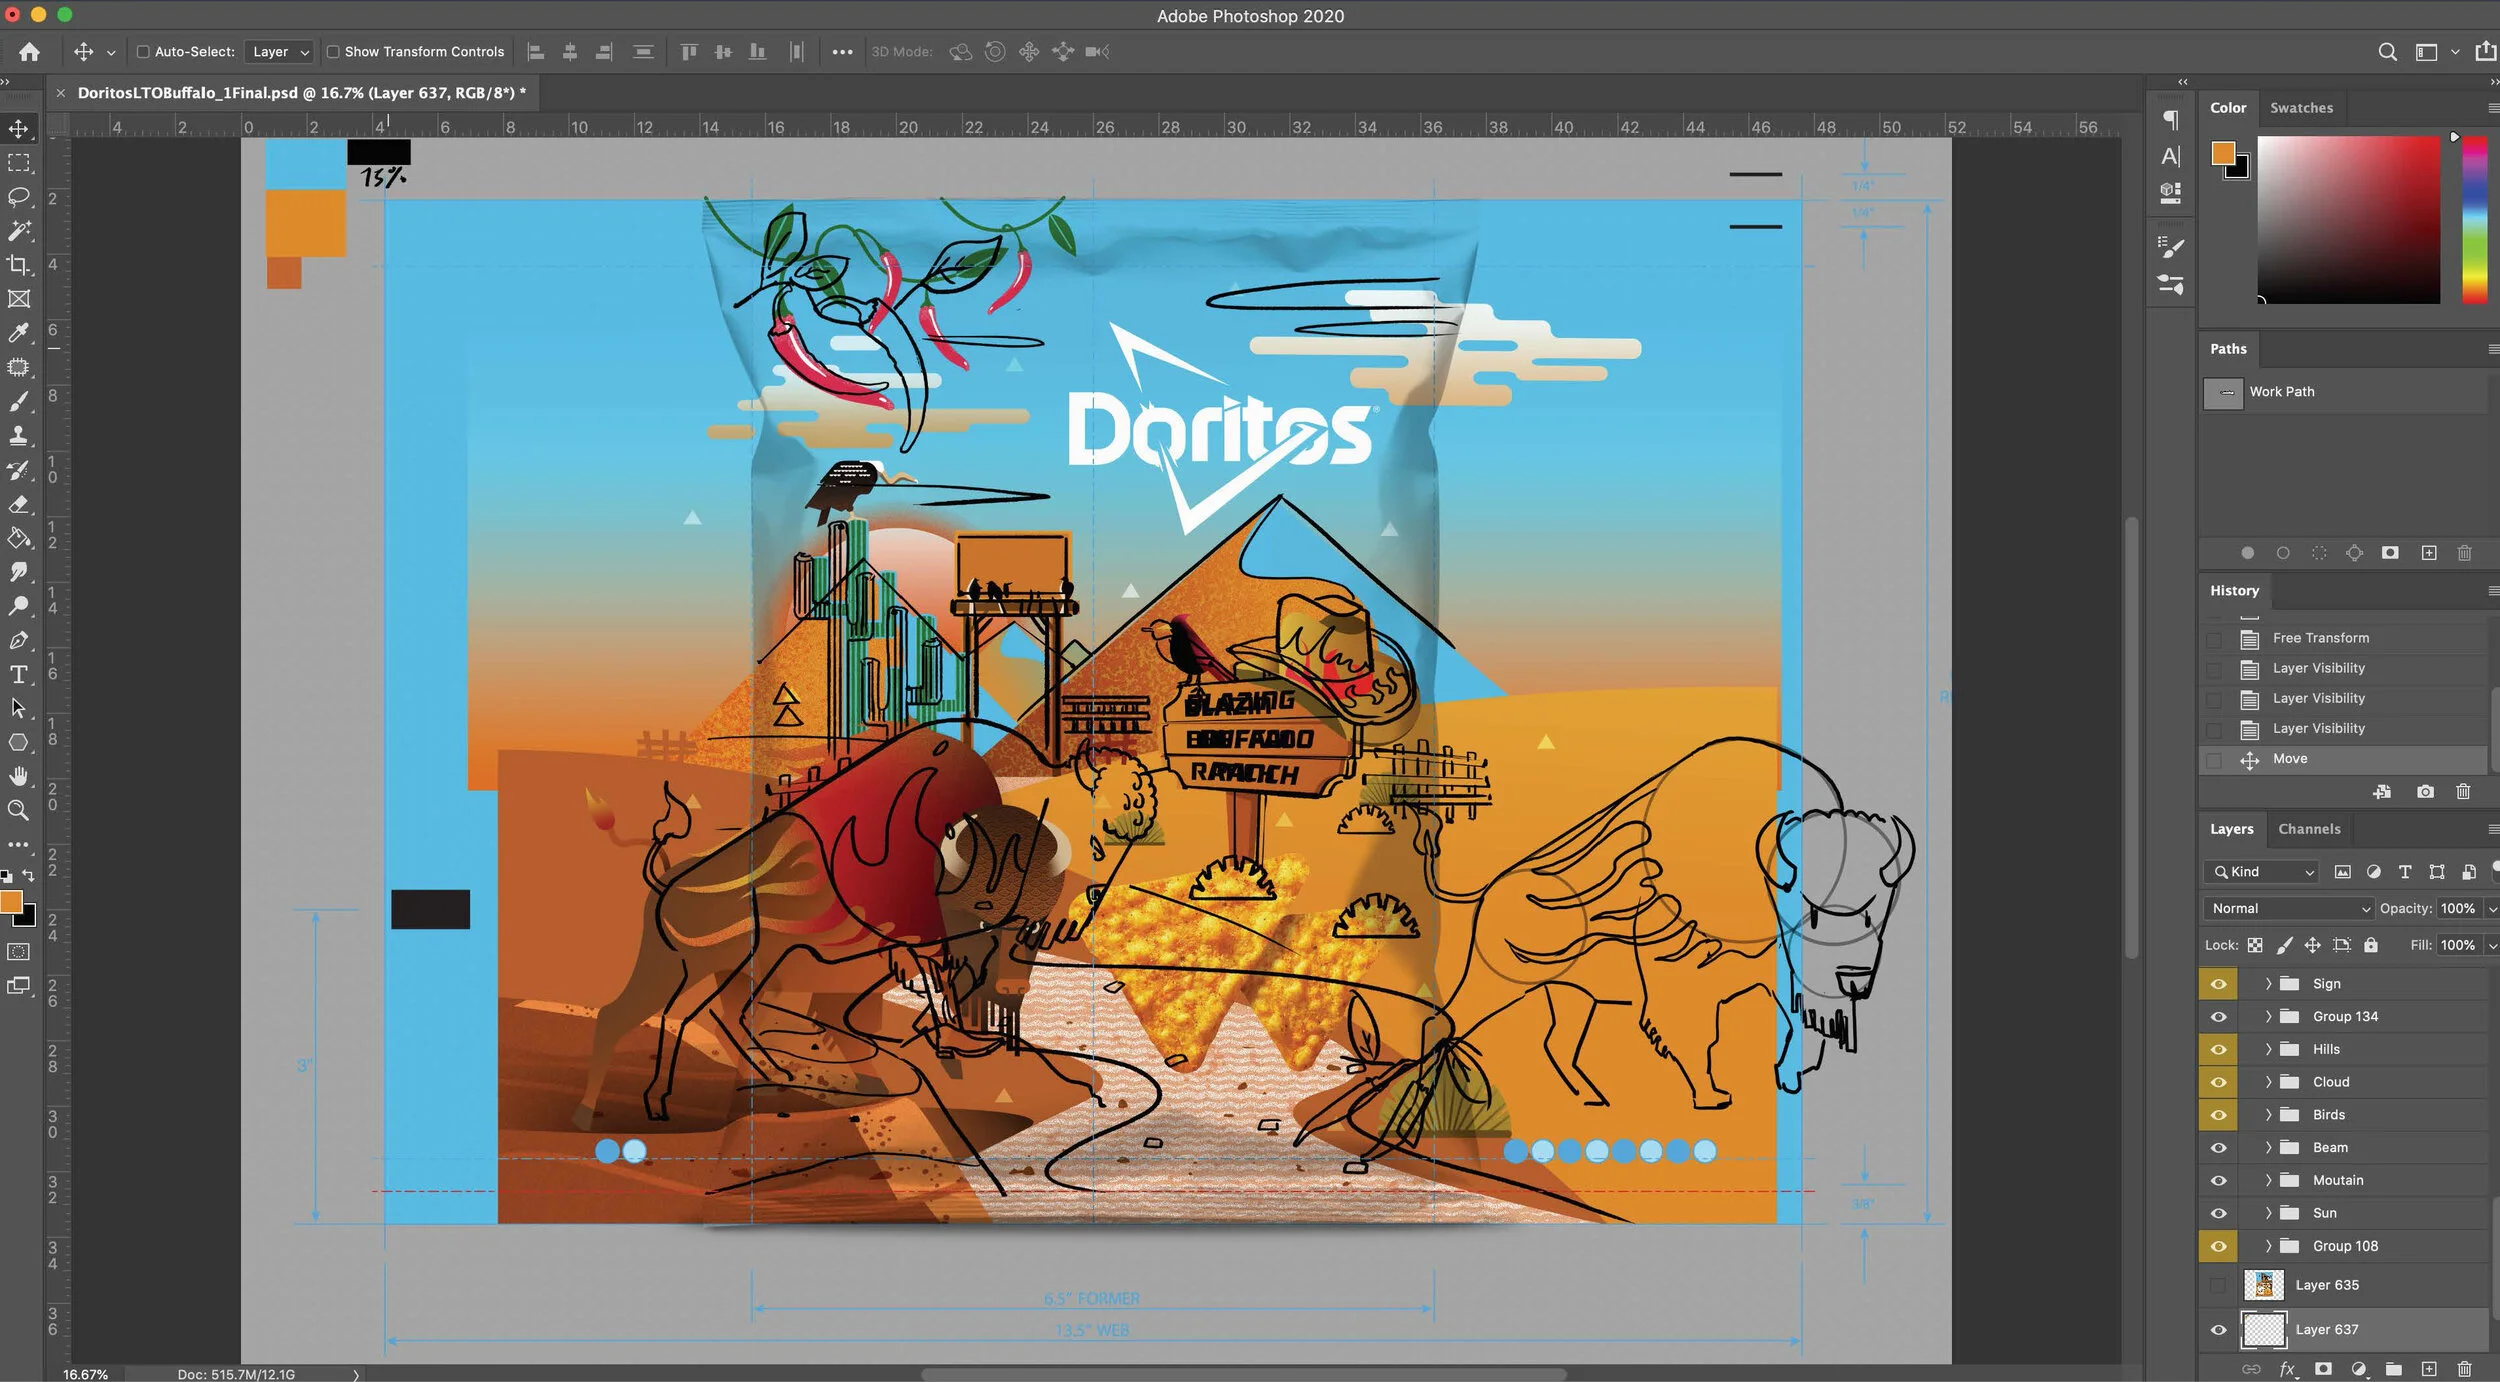The width and height of the screenshot is (2500, 1382).
Task: Open the Search icon at top right
Action: click(x=2387, y=52)
